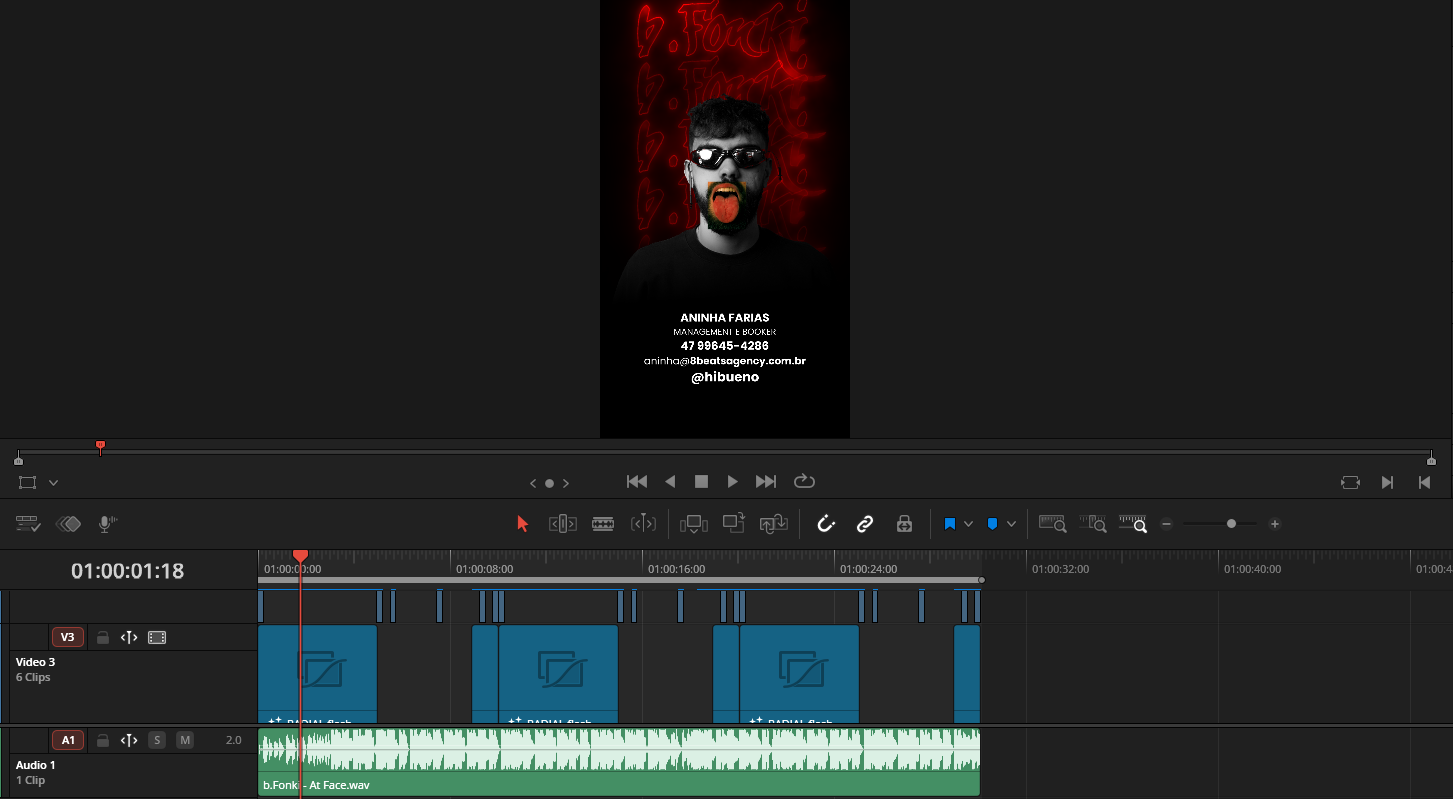Add a blue marker to the timeline
Image resolution: width=1453 pixels, height=799 pixels.
pyautogui.click(x=992, y=524)
